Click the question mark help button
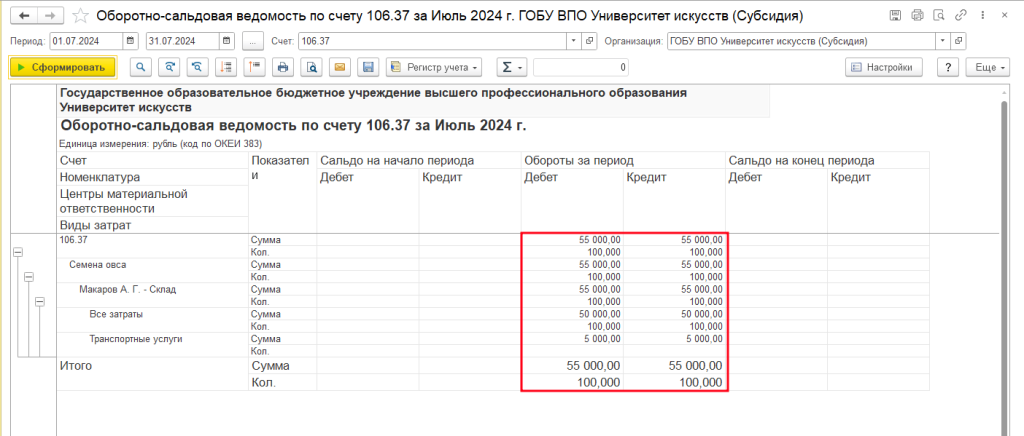The image size is (1024, 436). 948,67
